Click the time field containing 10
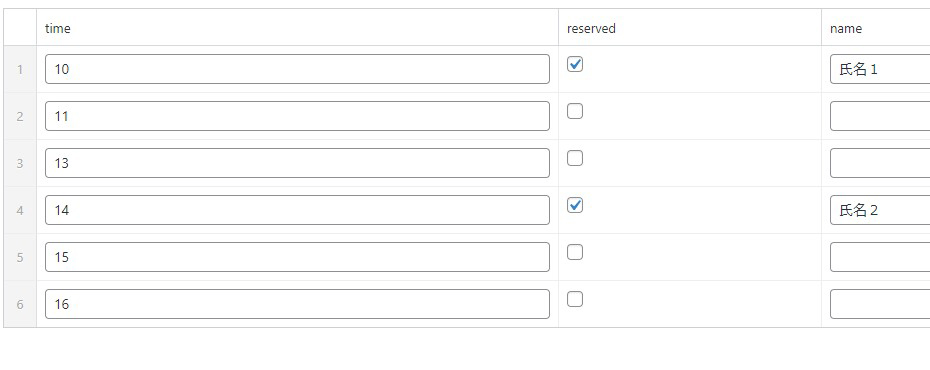 [x=297, y=69]
